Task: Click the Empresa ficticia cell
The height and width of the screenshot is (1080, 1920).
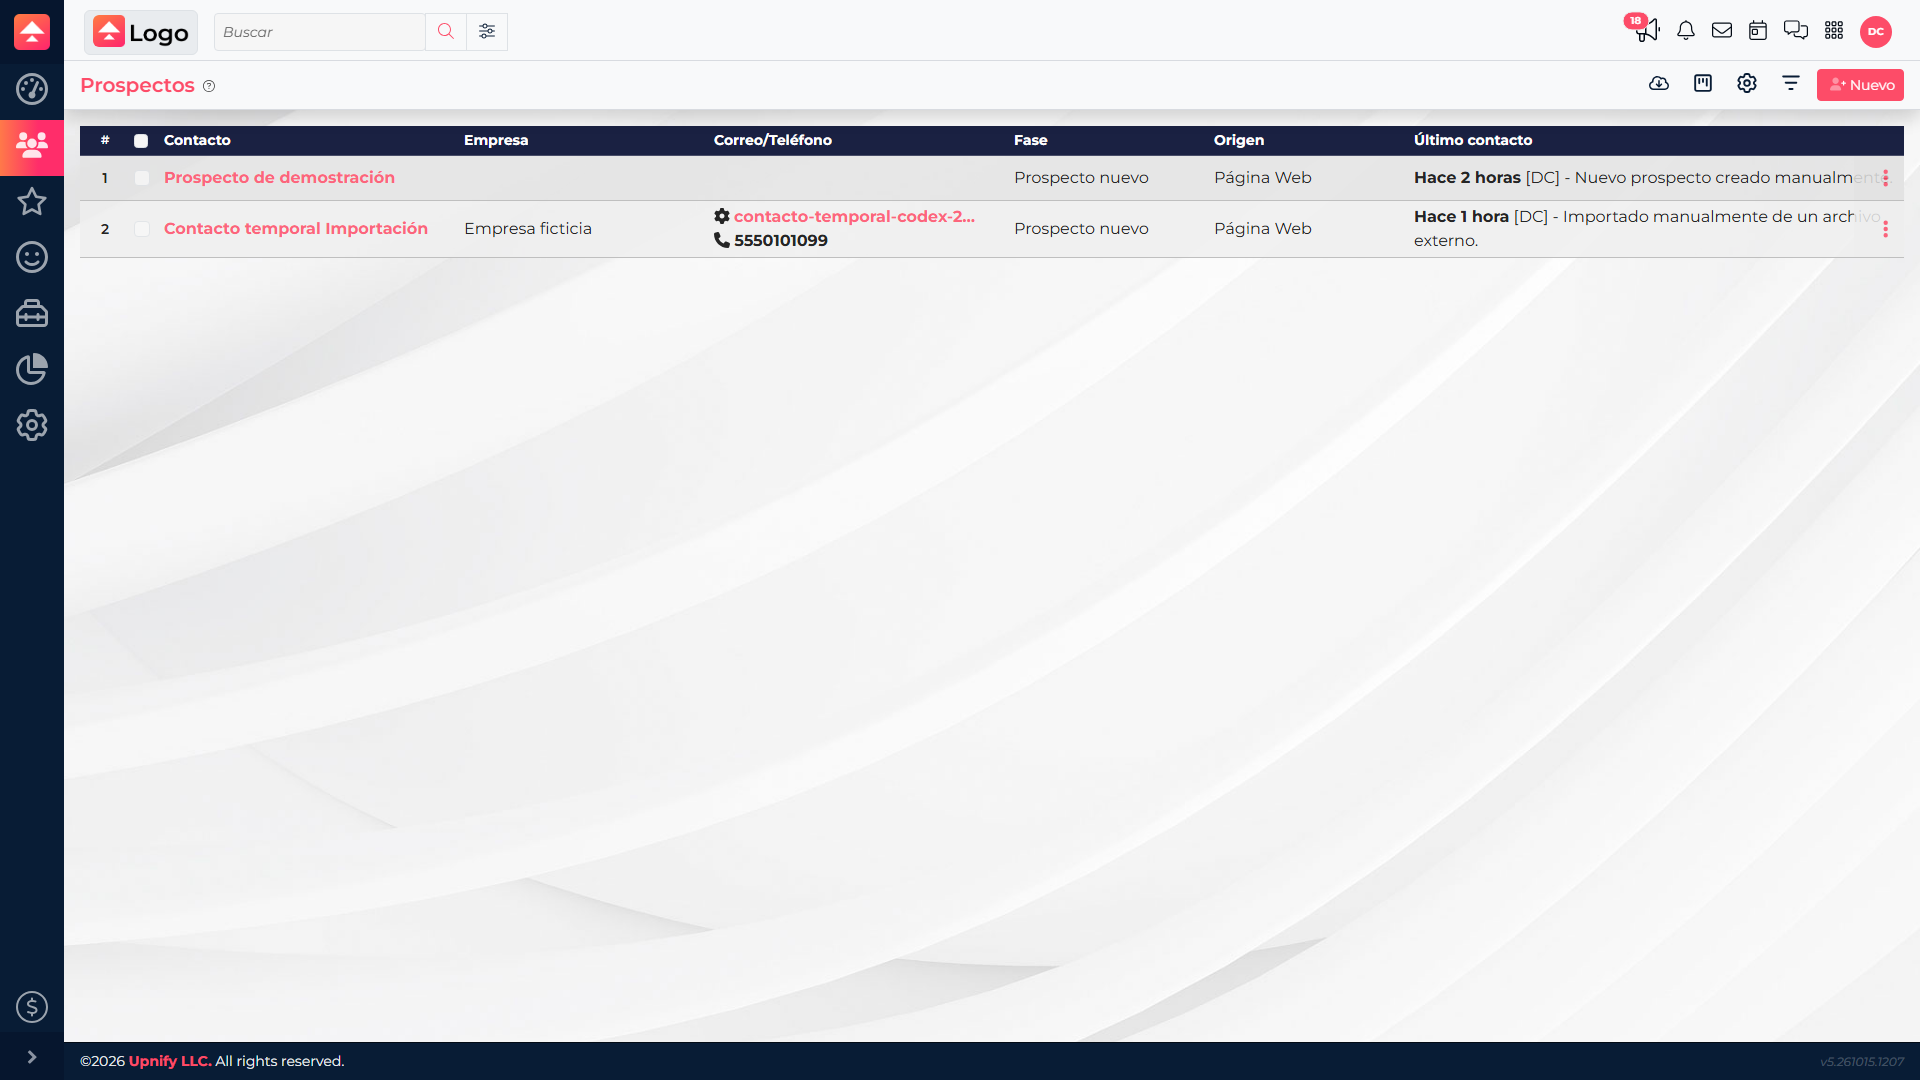Action: click(528, 229)
